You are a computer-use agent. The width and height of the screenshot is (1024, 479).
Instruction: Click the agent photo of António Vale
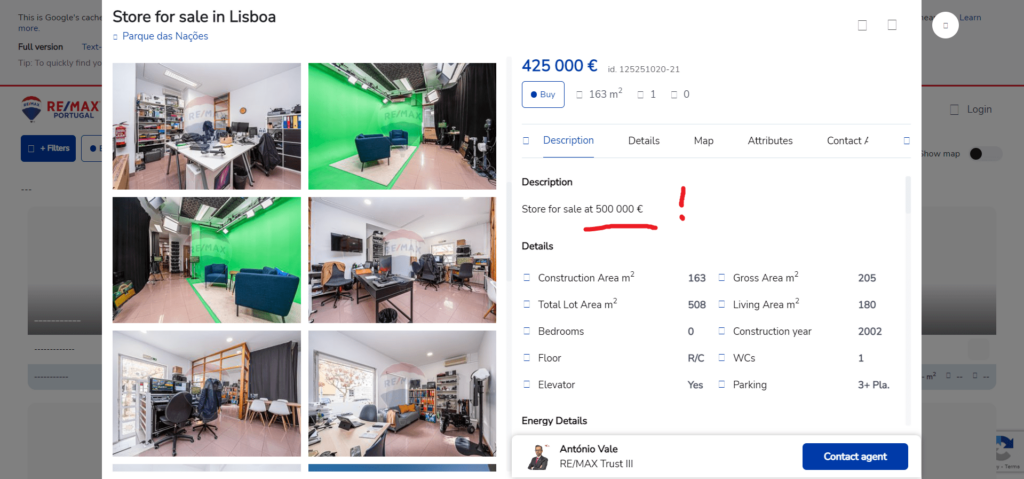tap(539, 457)
